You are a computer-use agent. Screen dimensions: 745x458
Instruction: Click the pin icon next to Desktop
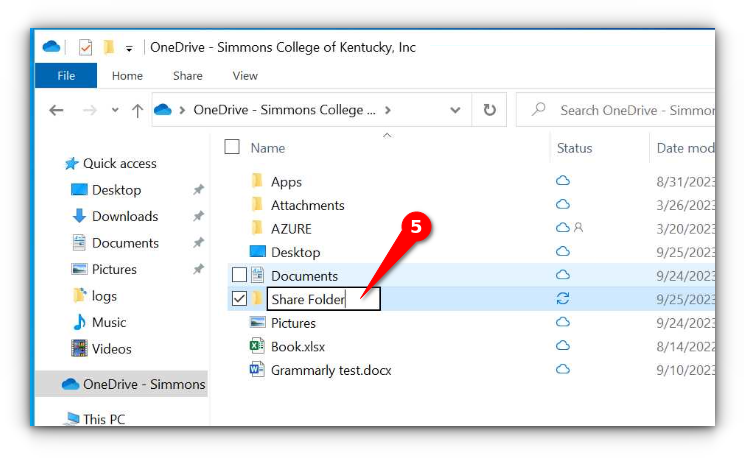pyautogui.click(x=198, y=190)
